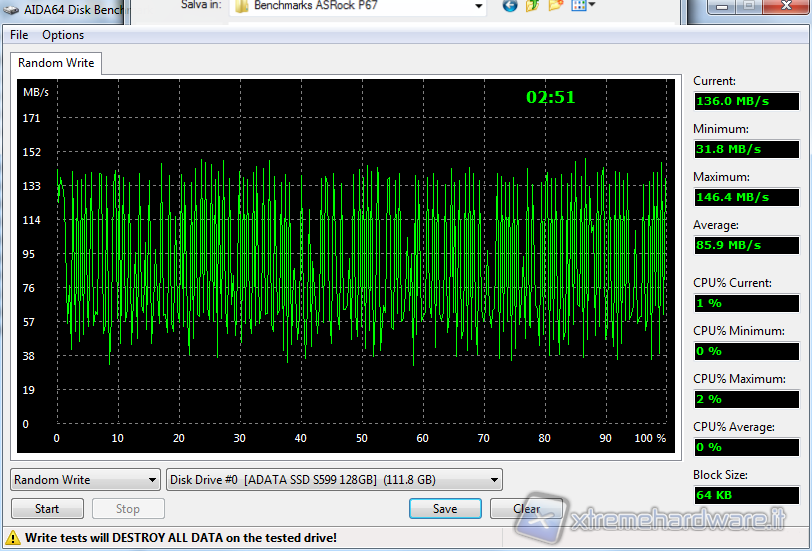Click the AIDA64 Disk Benchmark title icon
This screenshot has width=812, height=551.
(11, 8)
